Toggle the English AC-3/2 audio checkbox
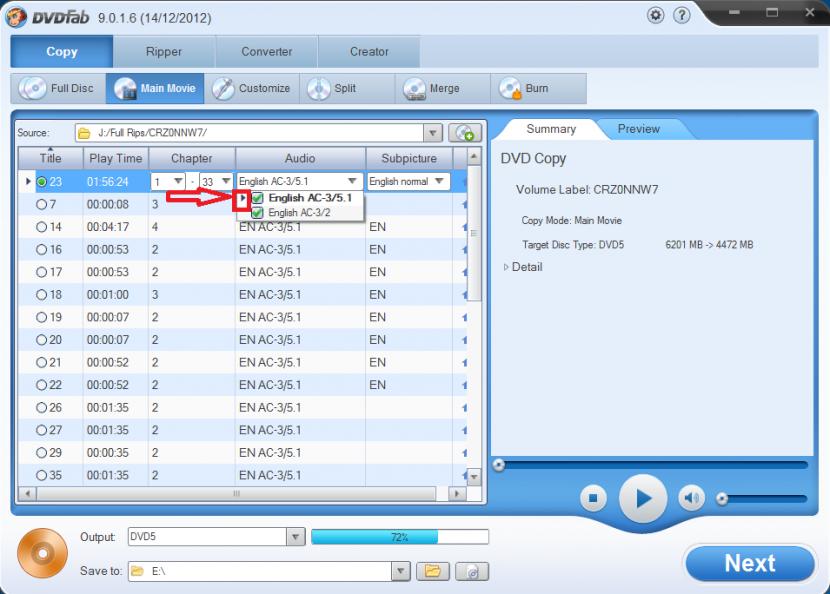Viewport: 830px width, 594px height. tap(258, 213)
